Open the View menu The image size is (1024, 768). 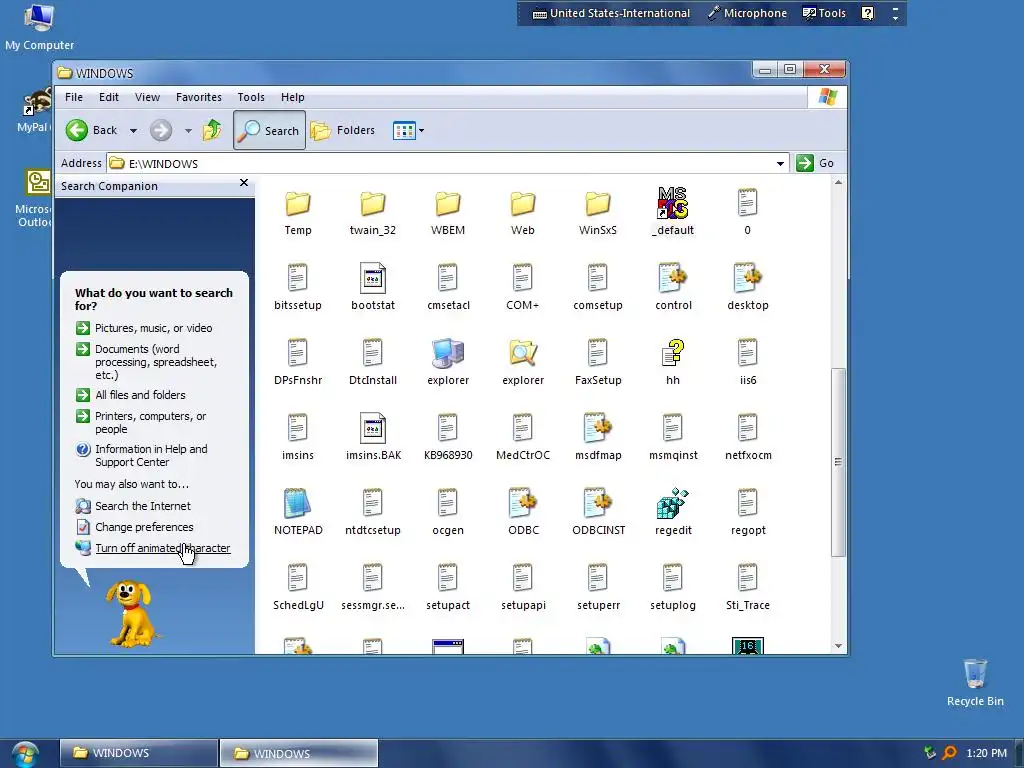[147, 97]
